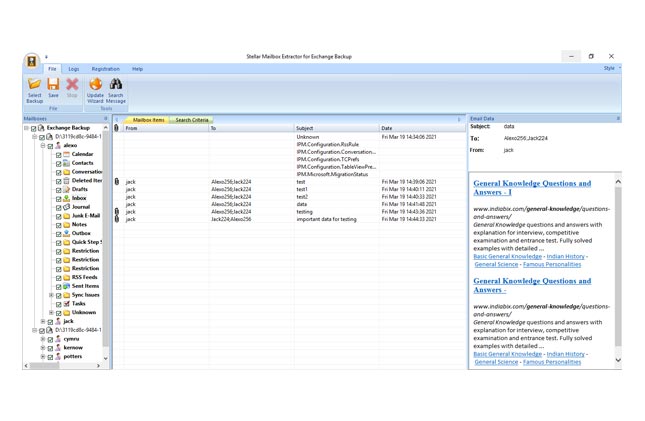
Task: Open the first 'General Science' link
Action: pos(496,264)
